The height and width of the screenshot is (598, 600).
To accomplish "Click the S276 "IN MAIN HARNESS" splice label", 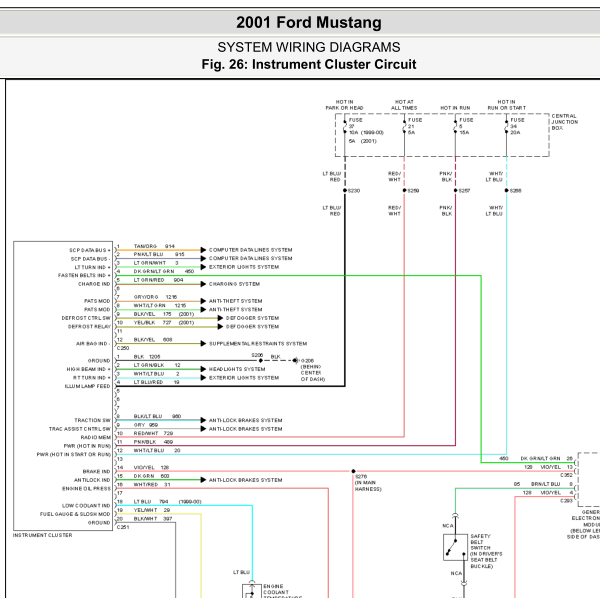I will pos(368,483).
